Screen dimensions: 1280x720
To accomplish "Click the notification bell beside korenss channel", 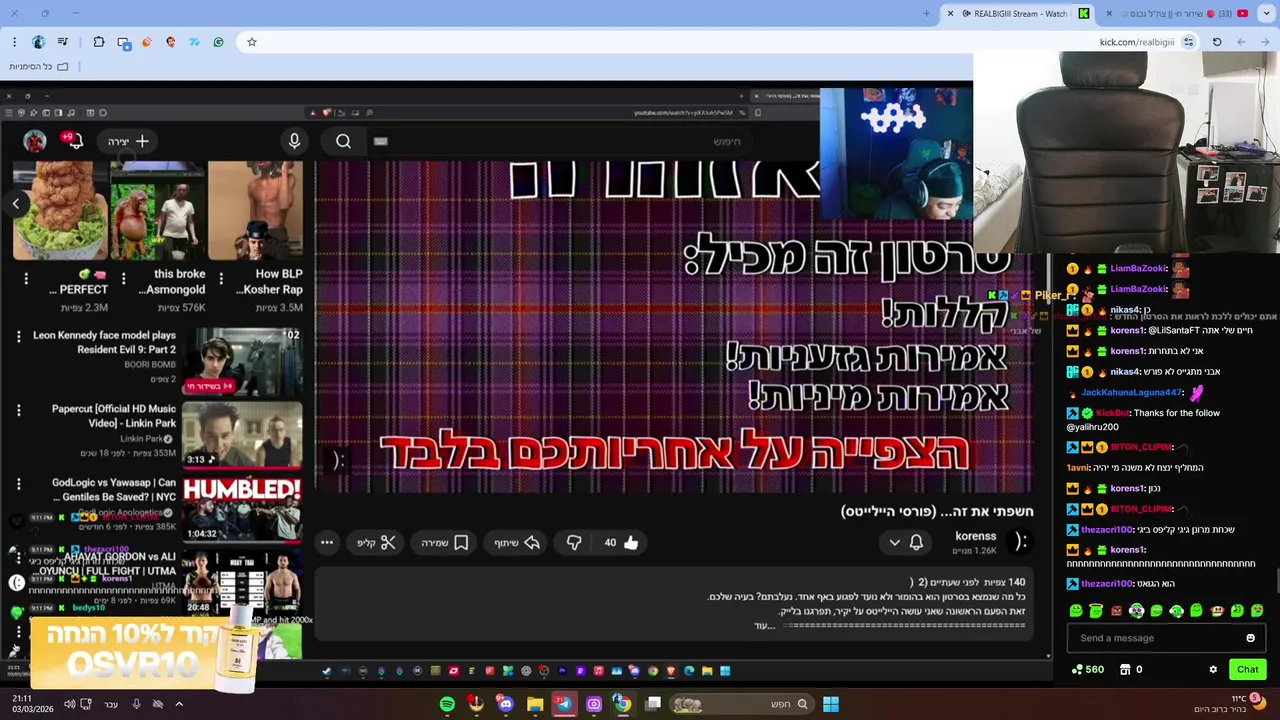I will point(916,542).
